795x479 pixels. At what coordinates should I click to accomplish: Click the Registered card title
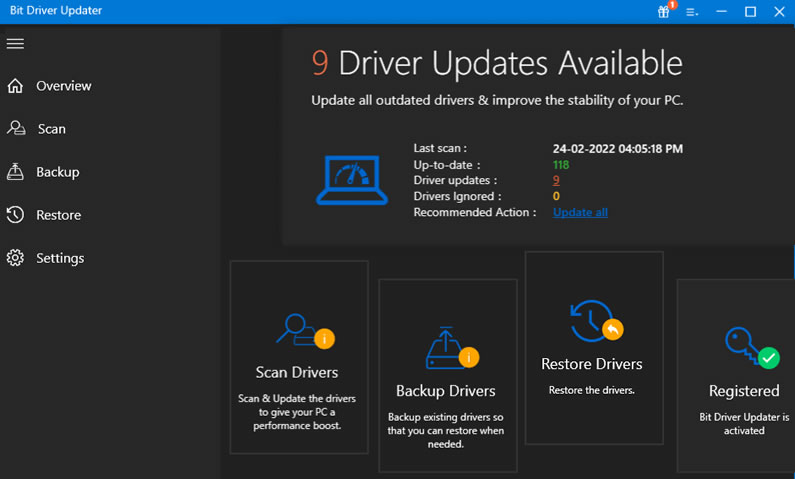[744, 391]
